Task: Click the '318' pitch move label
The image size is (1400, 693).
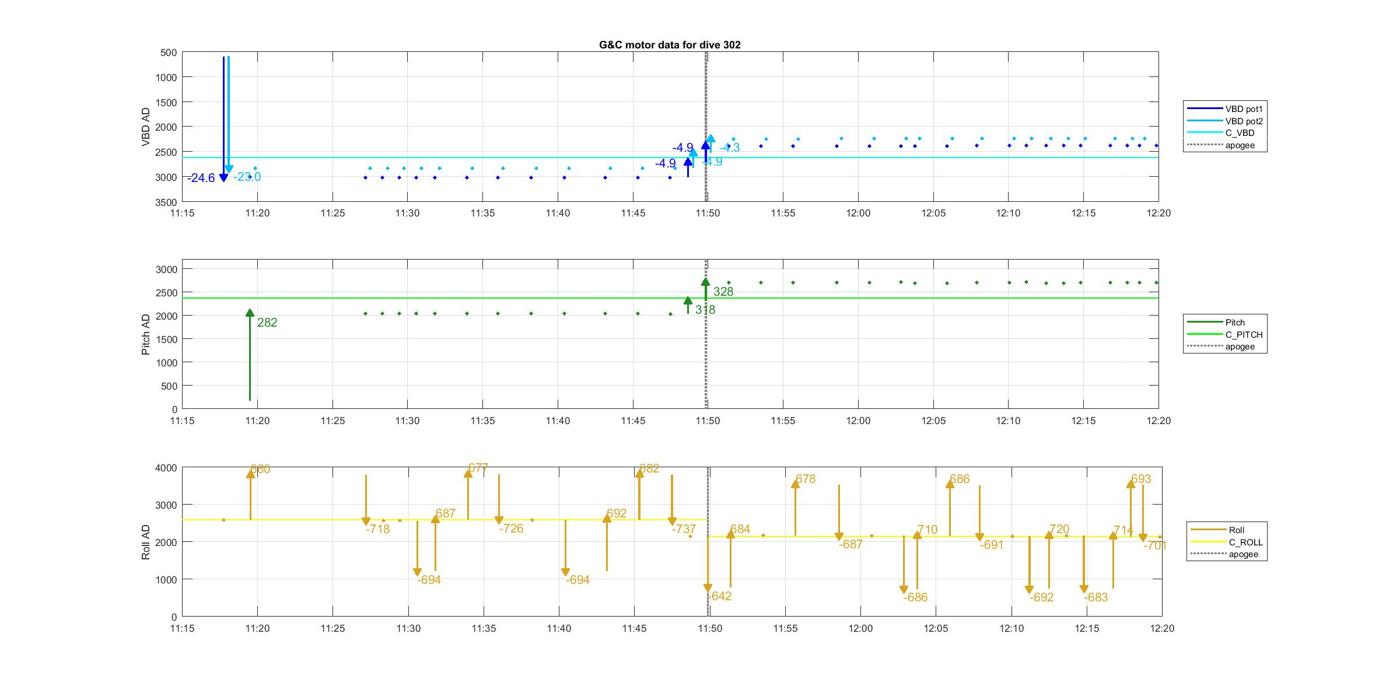Action: pos(705,311)
